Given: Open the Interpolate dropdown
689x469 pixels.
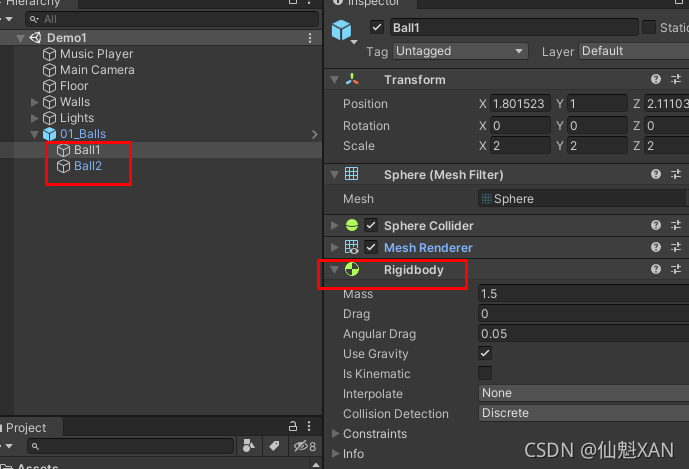Looking at the screenshot, I should (584, 393).
